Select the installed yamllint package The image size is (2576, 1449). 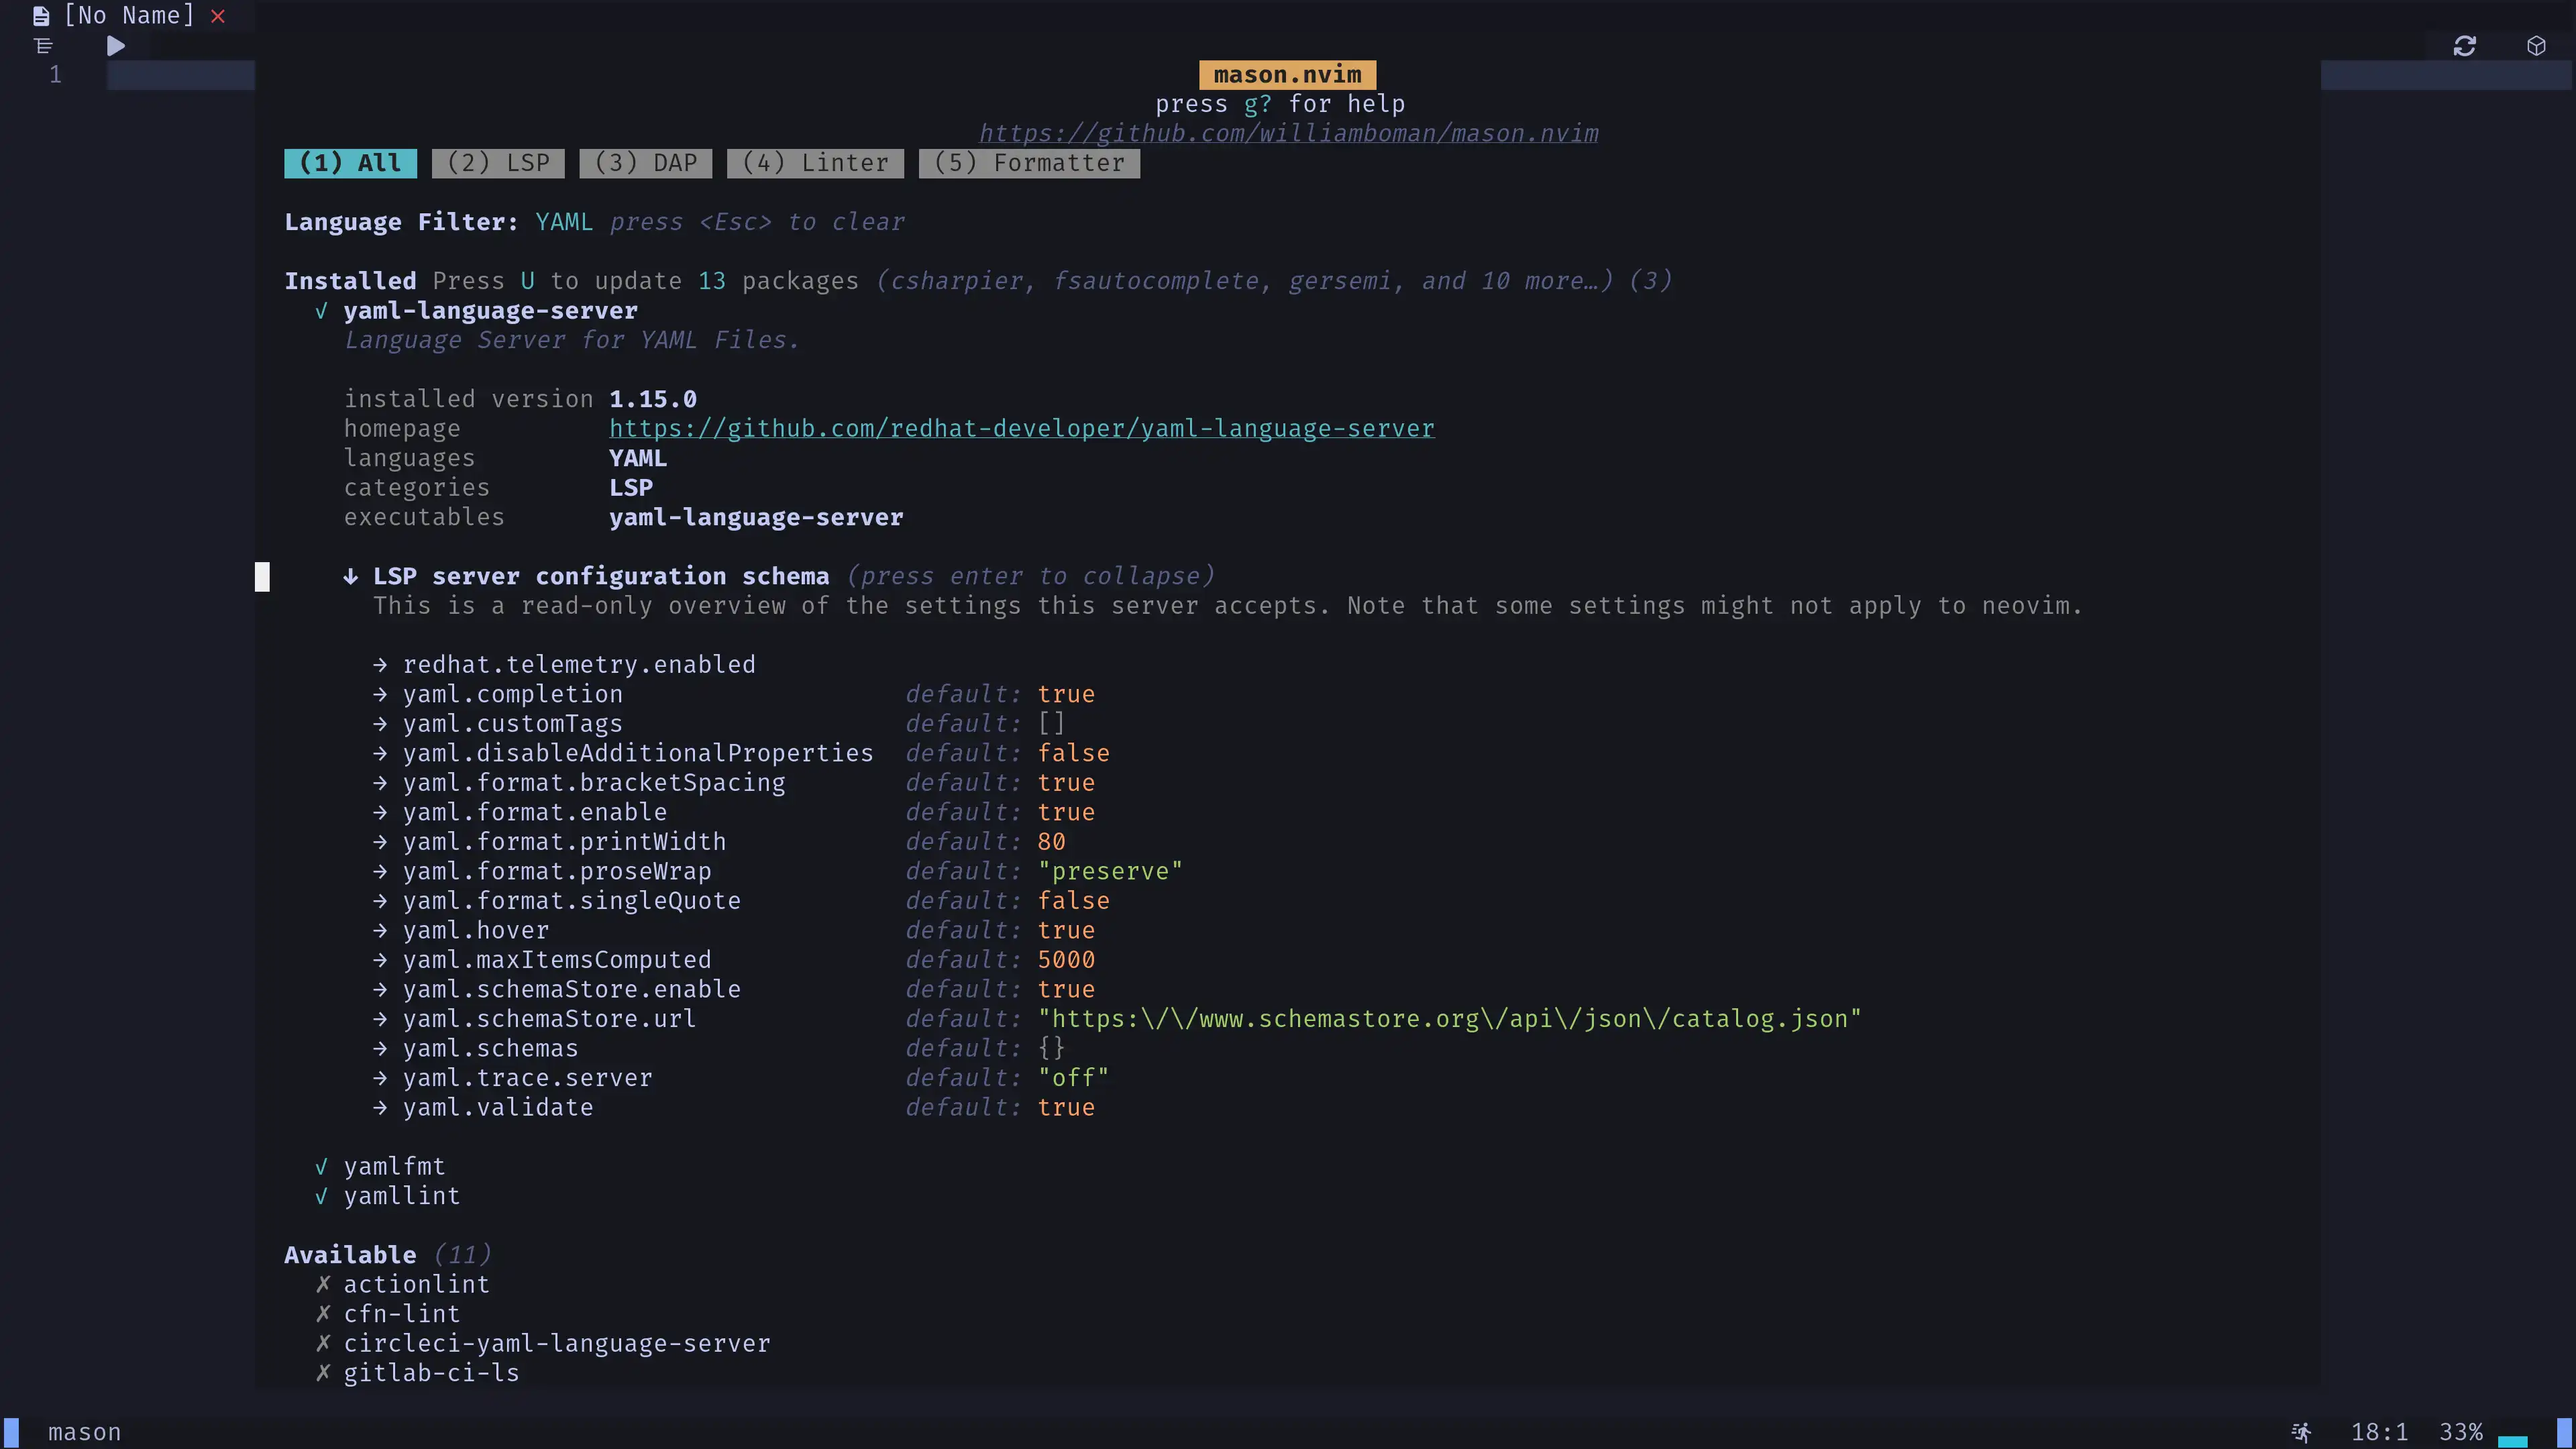[401, 1196]
